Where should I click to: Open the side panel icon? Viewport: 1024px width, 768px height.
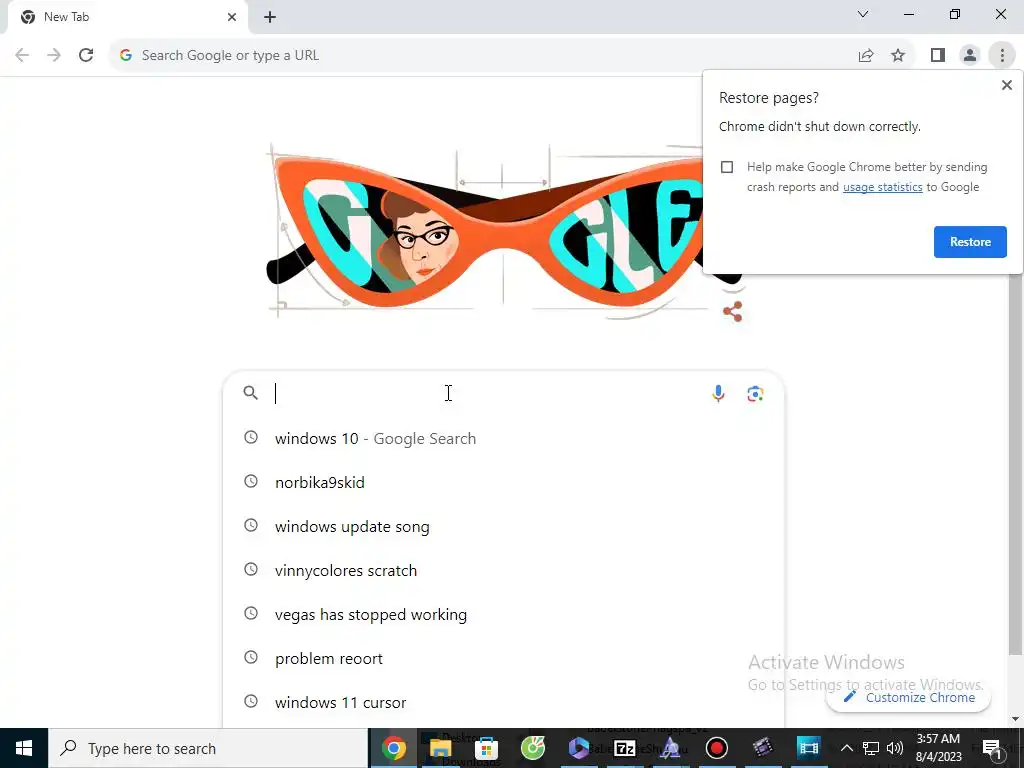[x=938, y=56]
